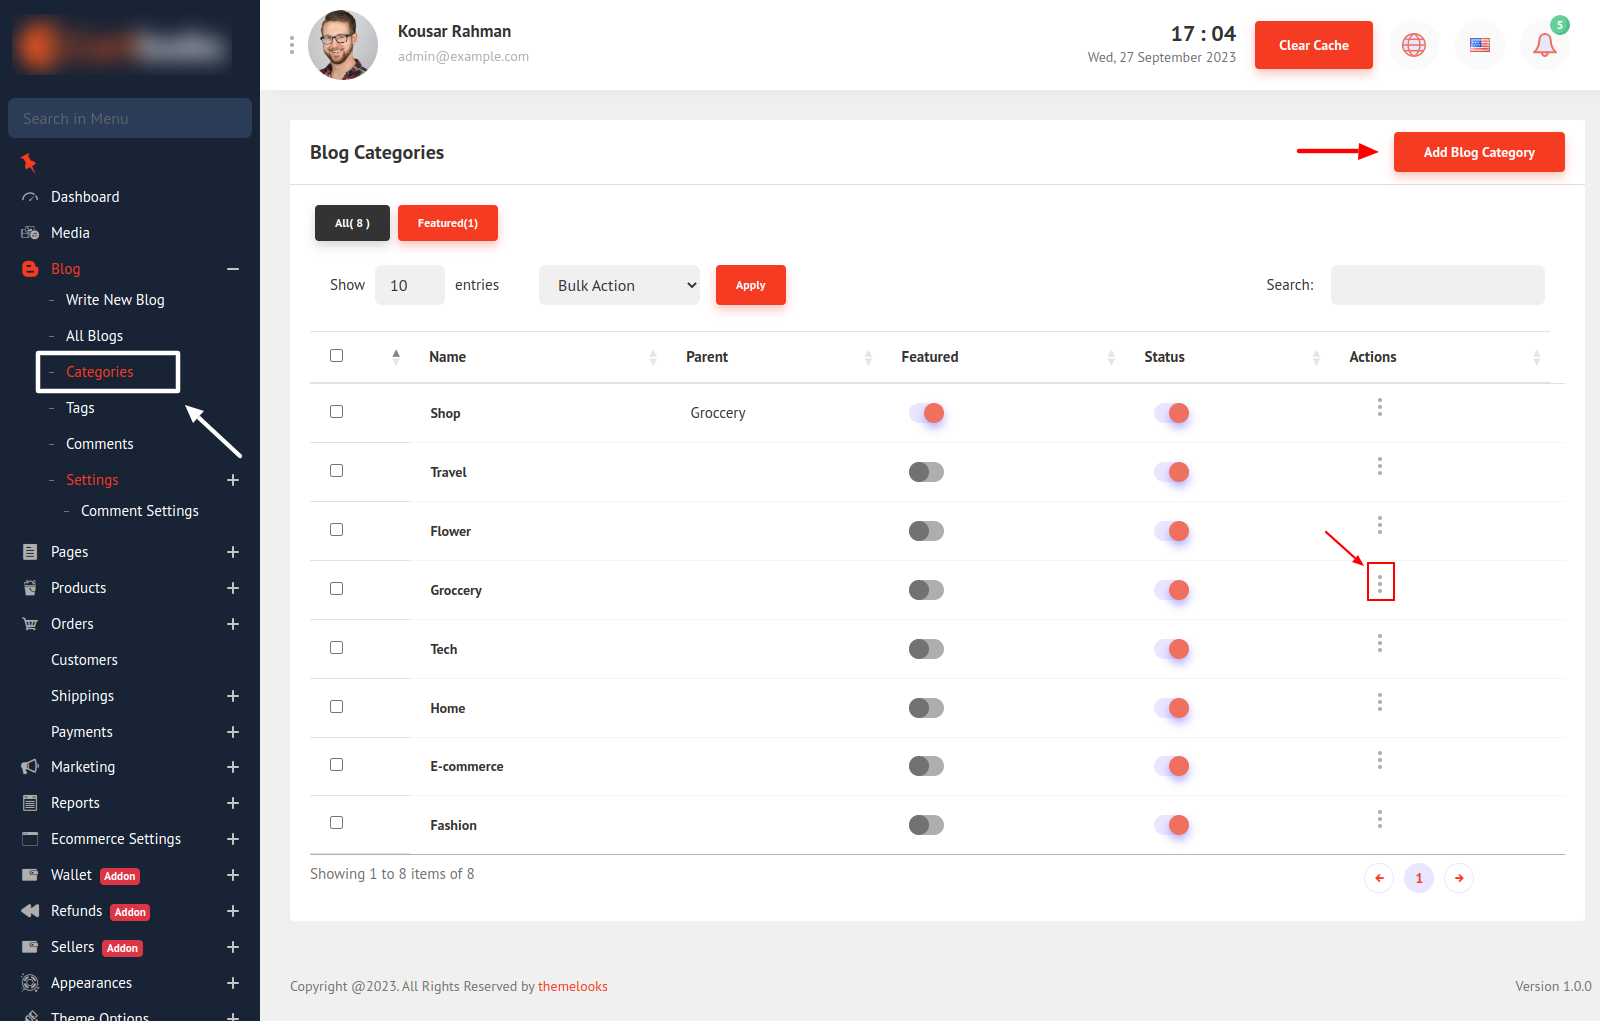This screenshot has width=1600, height=1022.
Task: Open Tags in the Blog submenu
Action: [80, 408]
